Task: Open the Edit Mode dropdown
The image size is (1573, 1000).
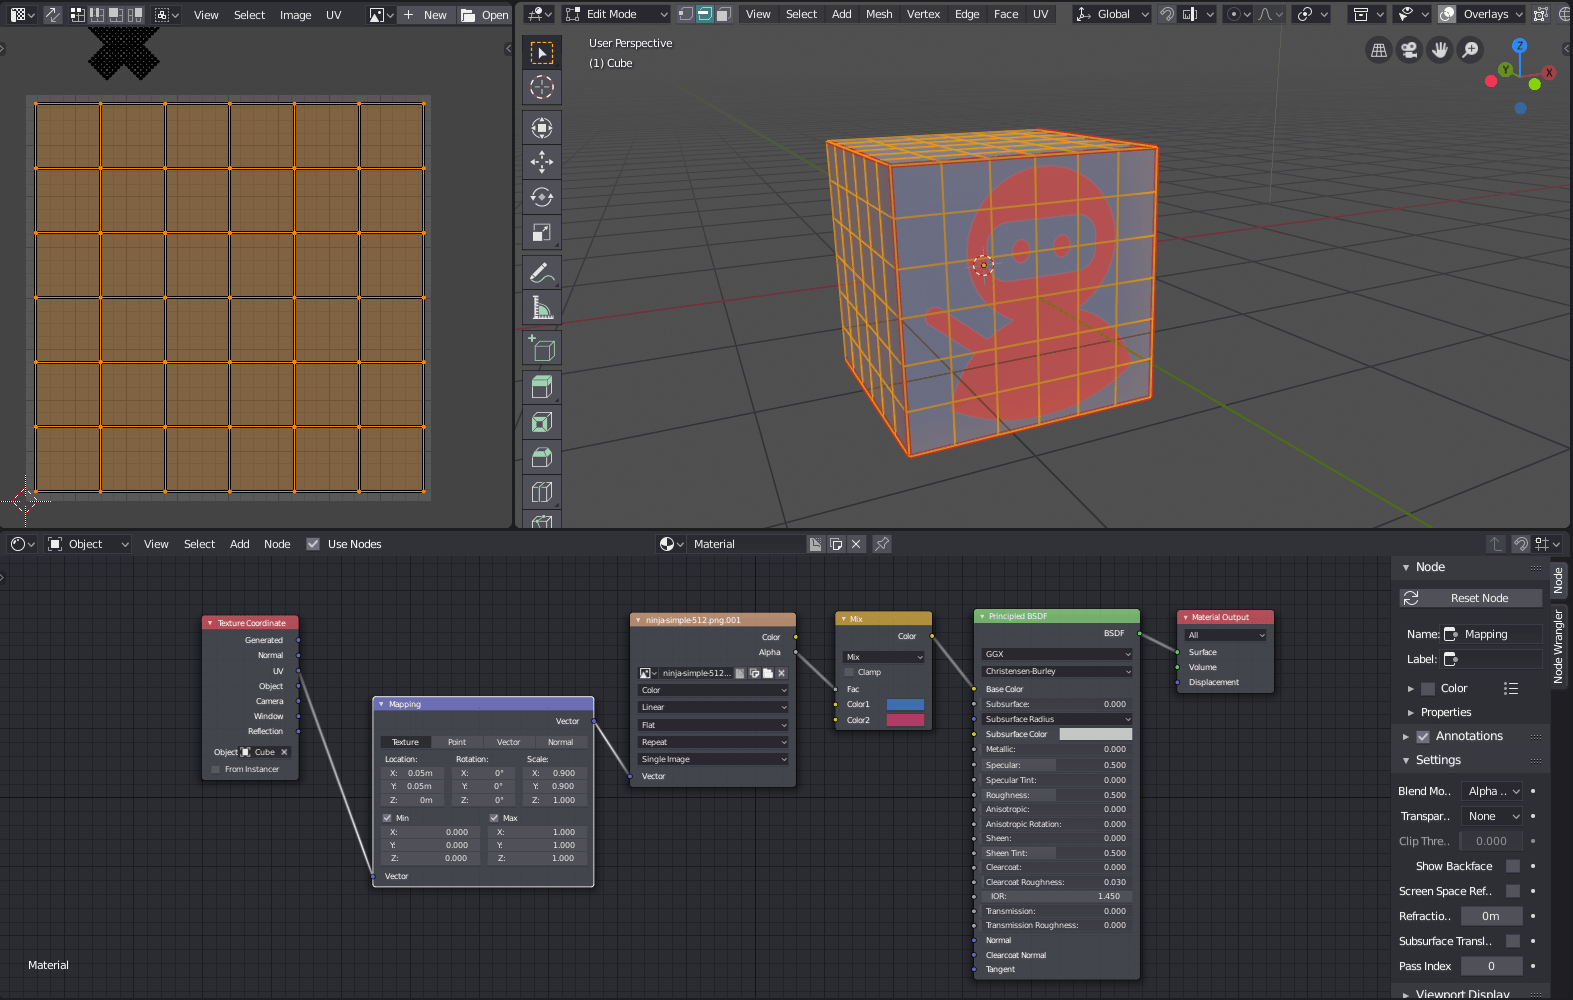Action: [x=616, y=14]
